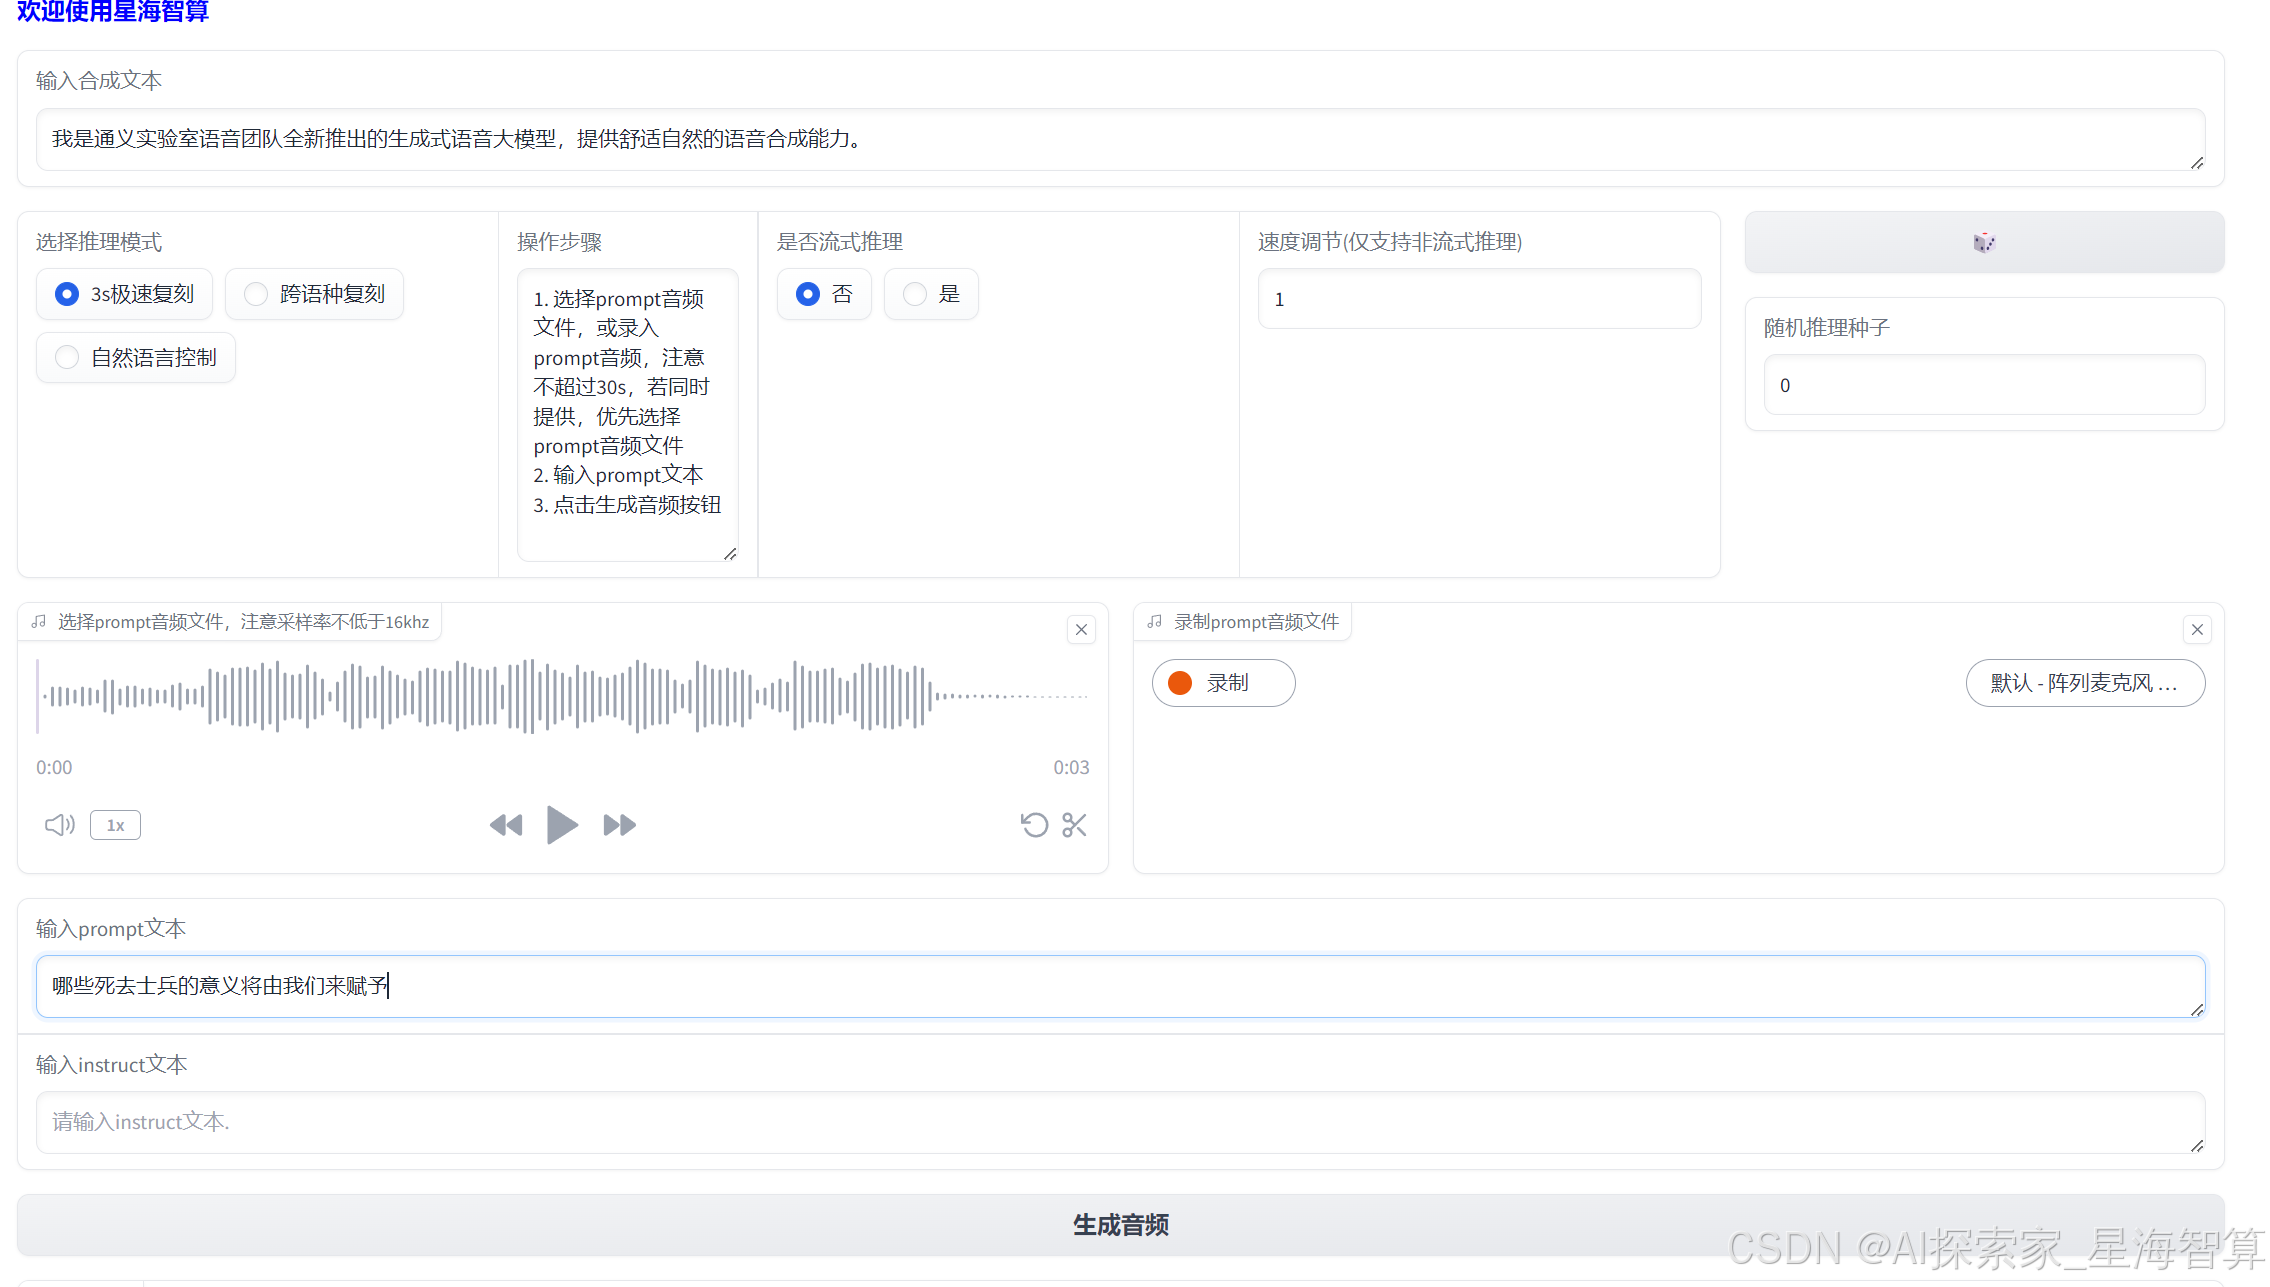Enable streaming inference with 是

[915, 294]
